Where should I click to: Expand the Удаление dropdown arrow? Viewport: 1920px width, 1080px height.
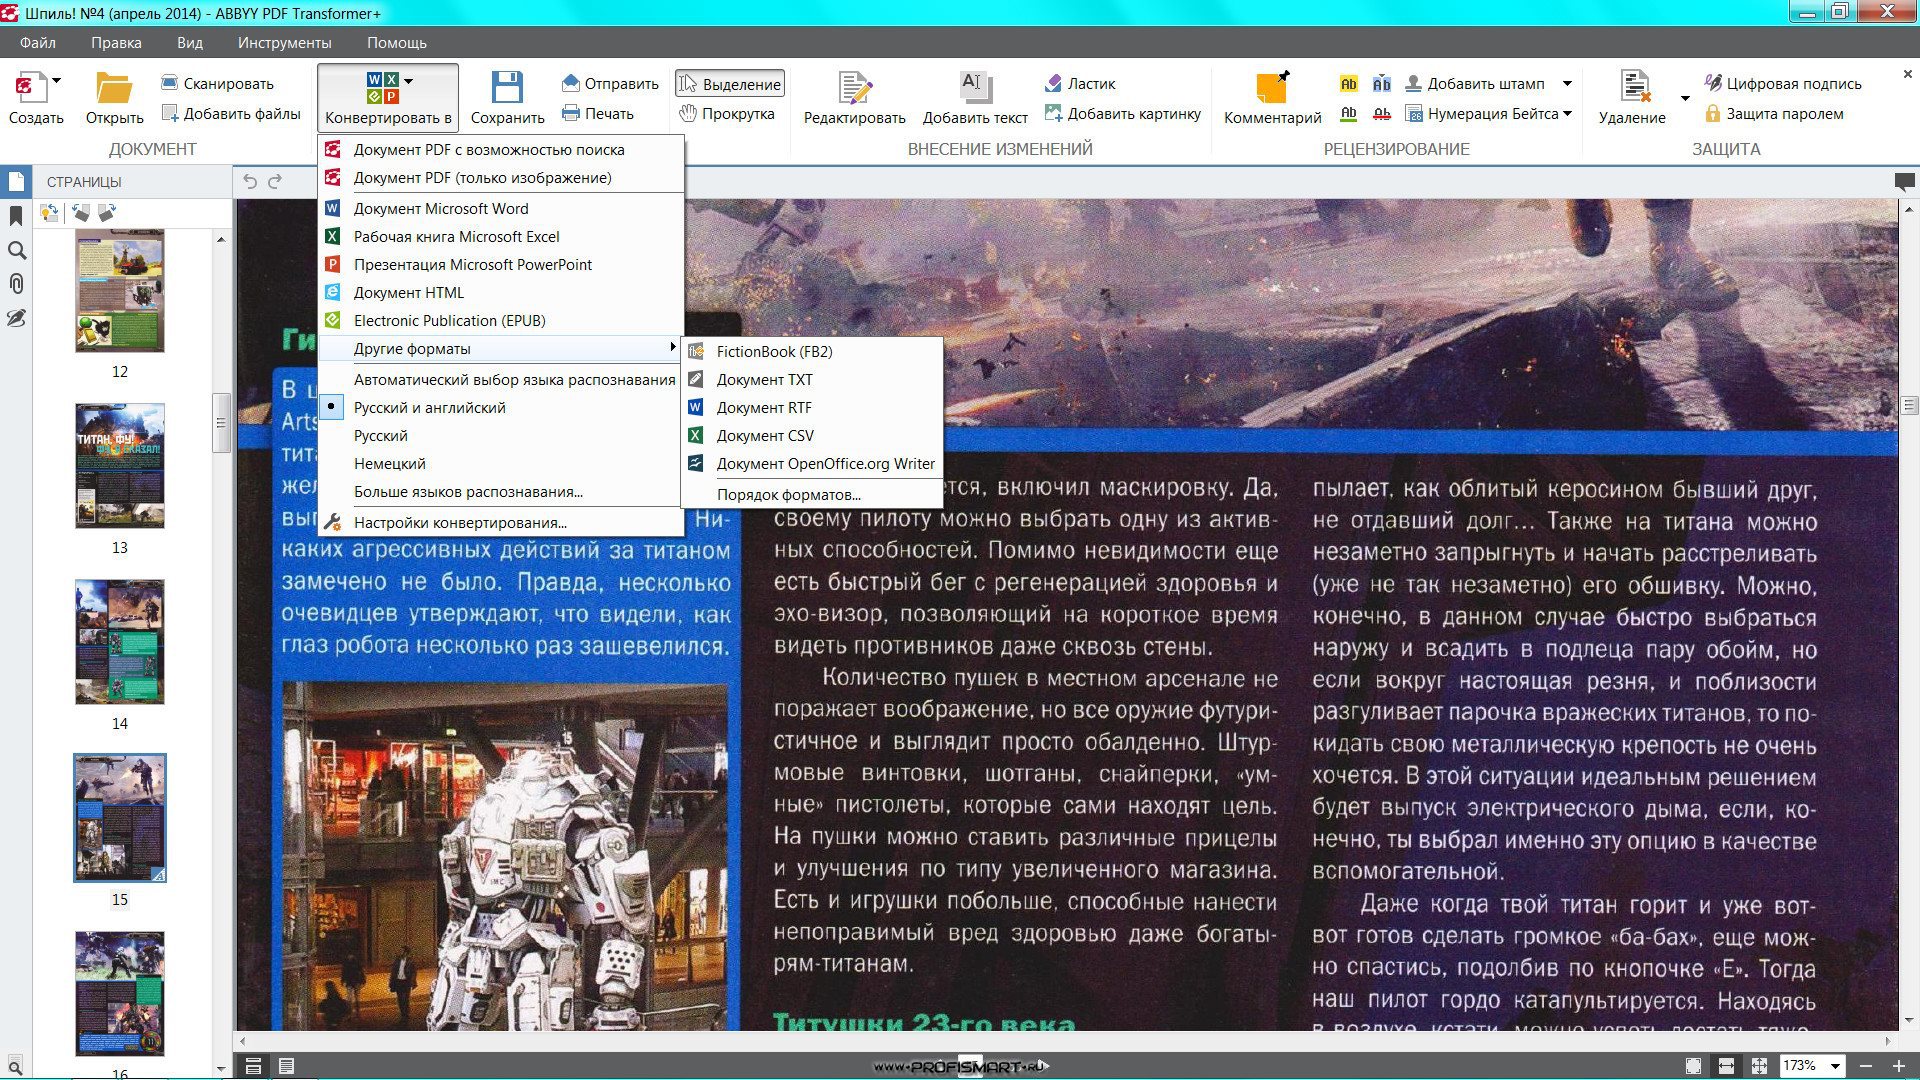(1685, 98)
